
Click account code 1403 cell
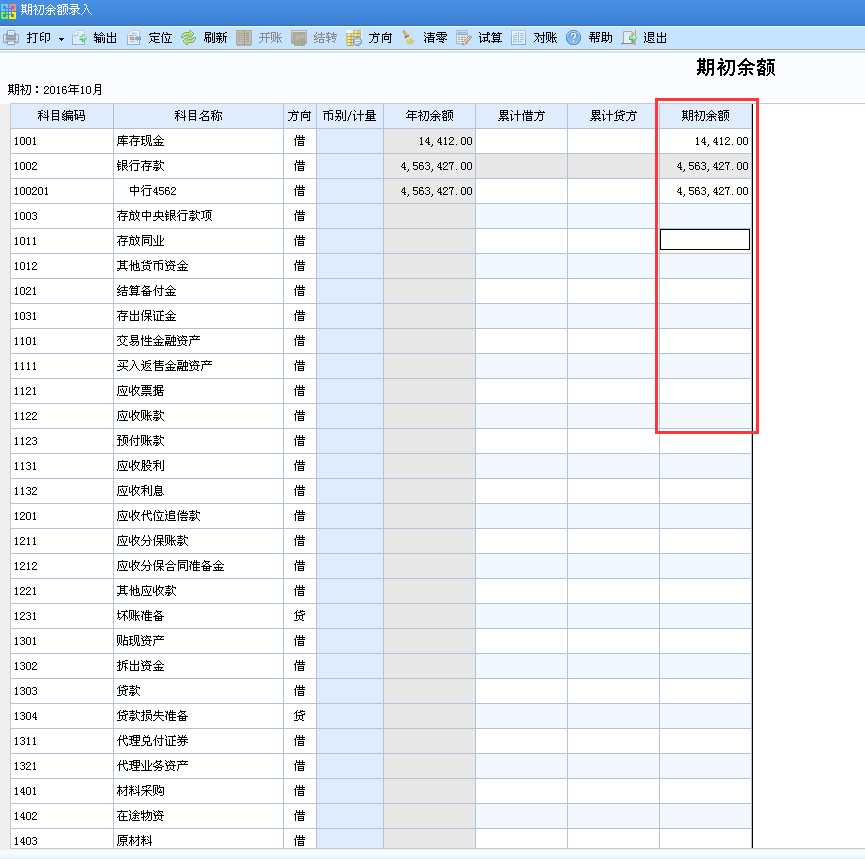[x=62, y=840]
